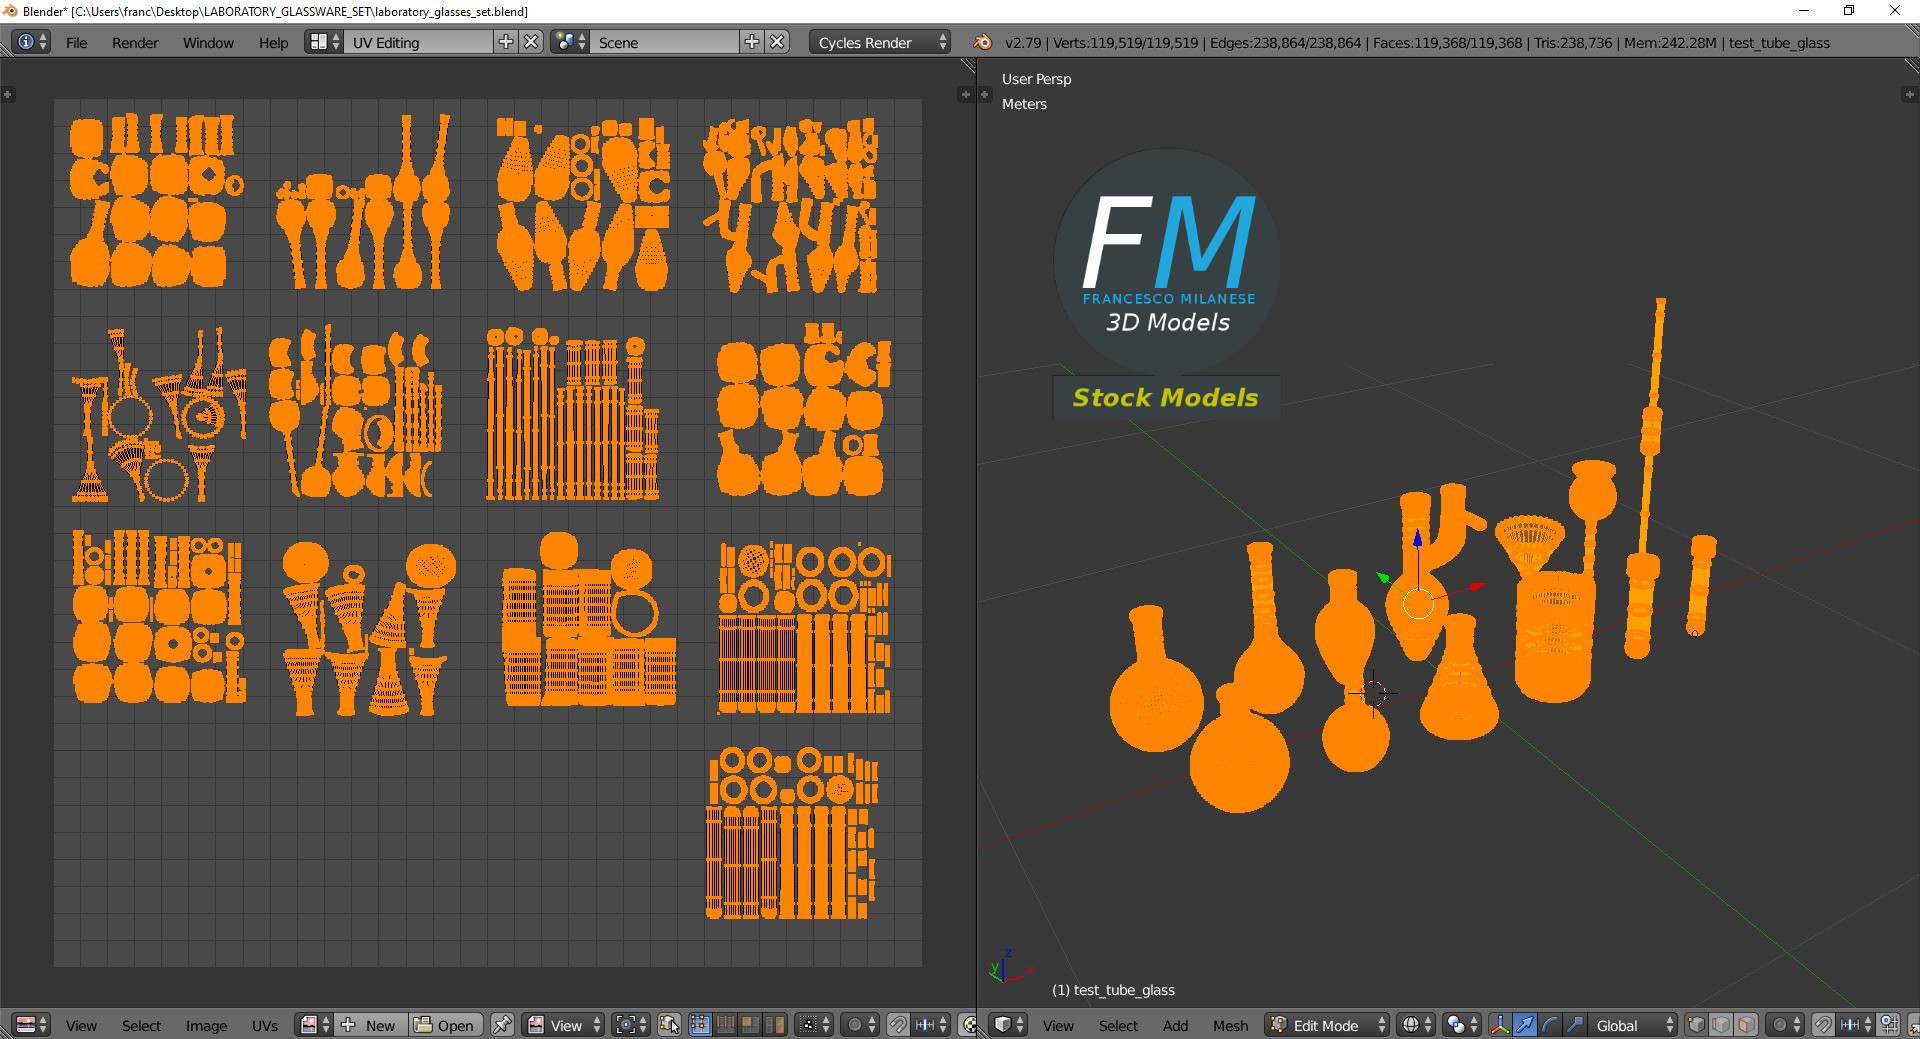Browse screen layouts icon button
Image resolution: width=1920 pixels, height=1039 pixels.
pyautogui.click(x=324, y=42)
